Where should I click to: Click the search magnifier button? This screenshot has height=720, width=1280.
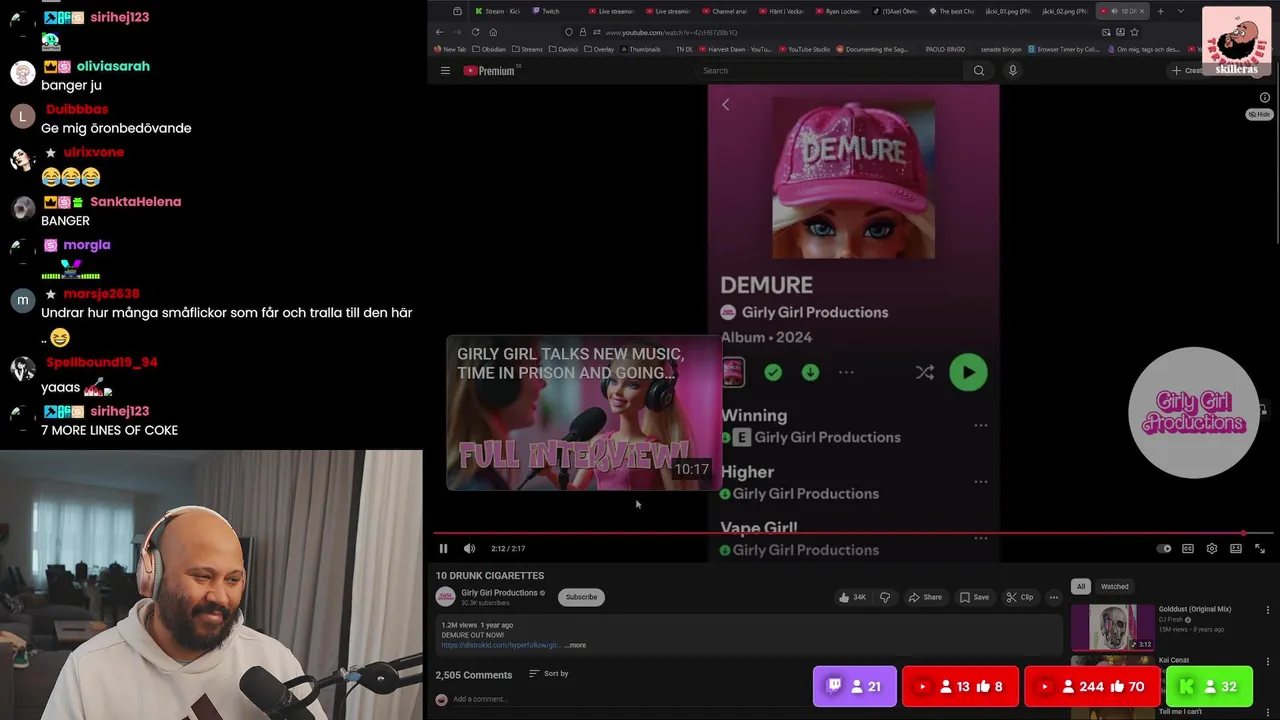tap(979, 70)
